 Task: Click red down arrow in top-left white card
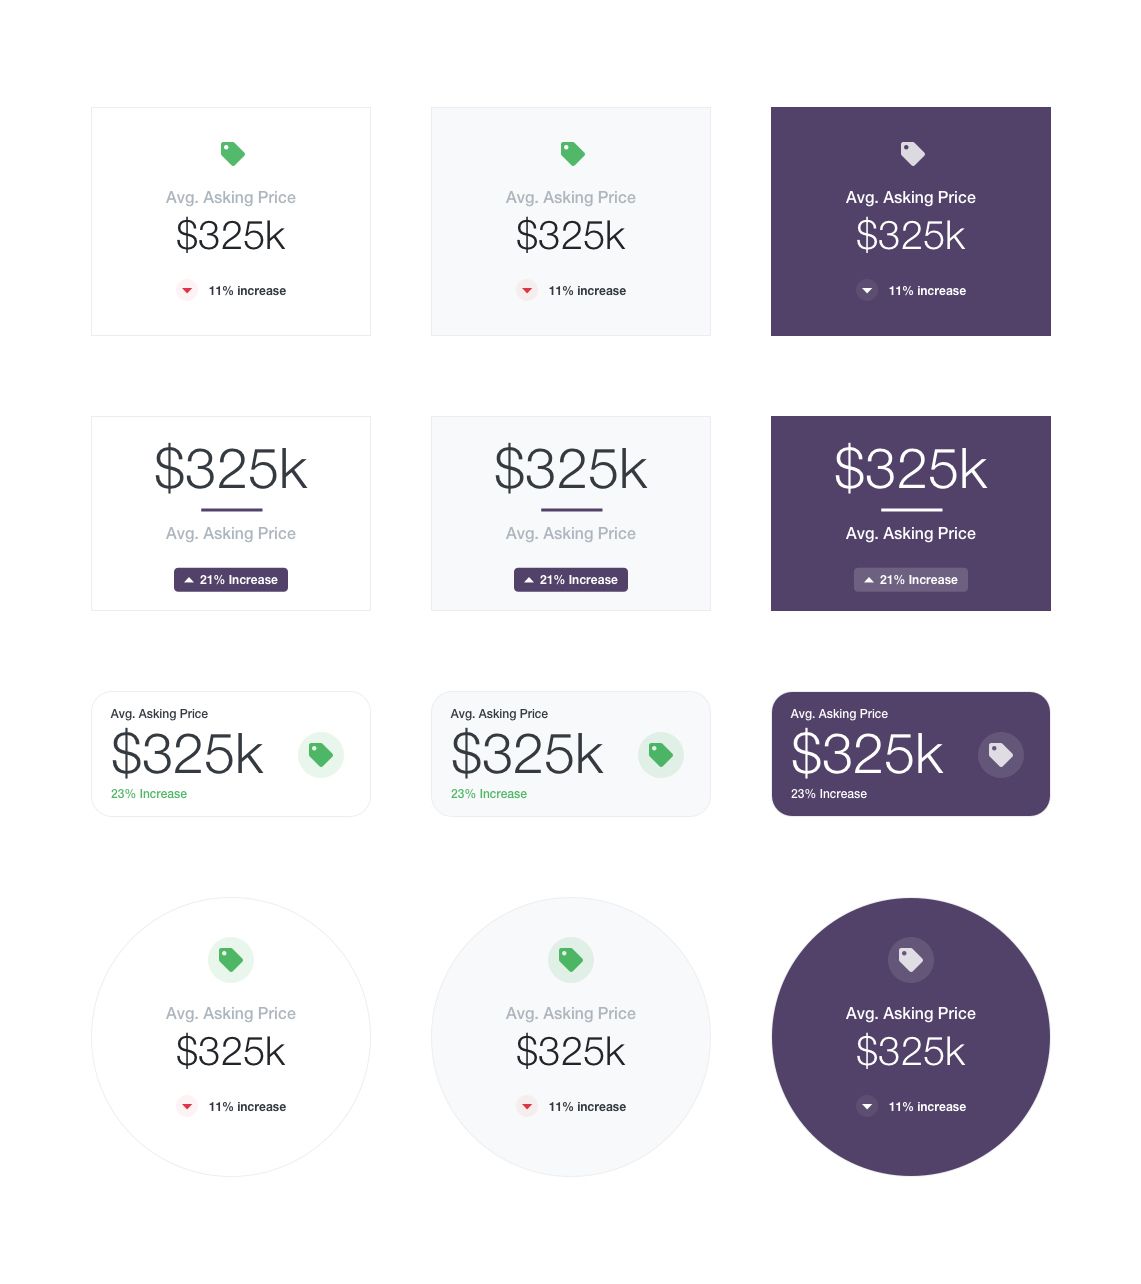[x=187, y=291]
